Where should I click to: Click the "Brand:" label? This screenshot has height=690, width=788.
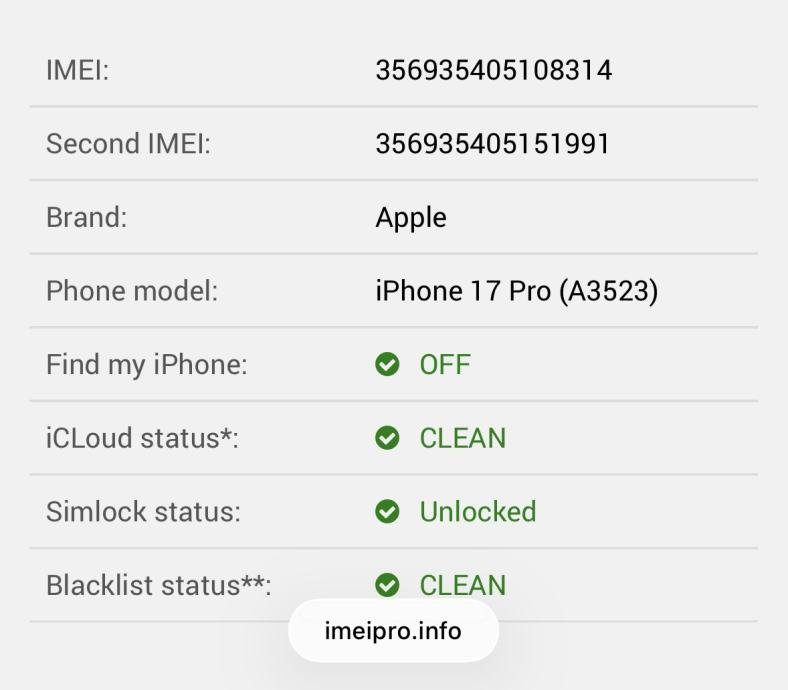tap(86, 218)
